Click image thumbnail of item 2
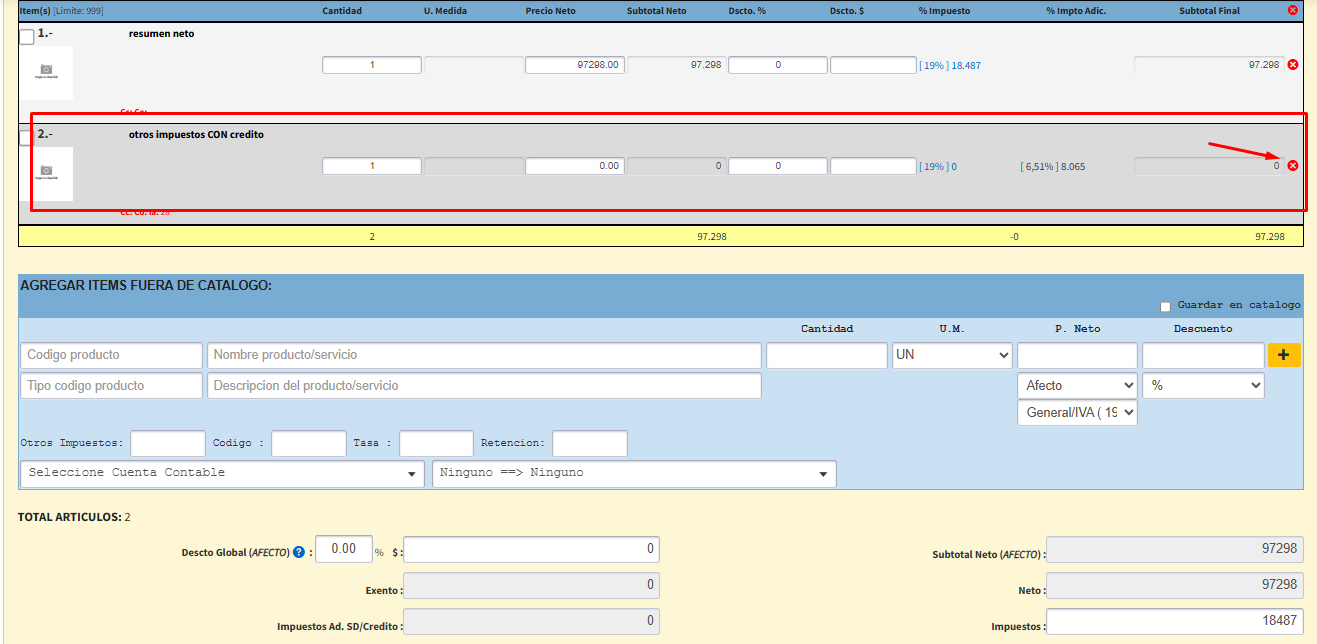The width and height of the screenshot is (1317, 644). 45,173
